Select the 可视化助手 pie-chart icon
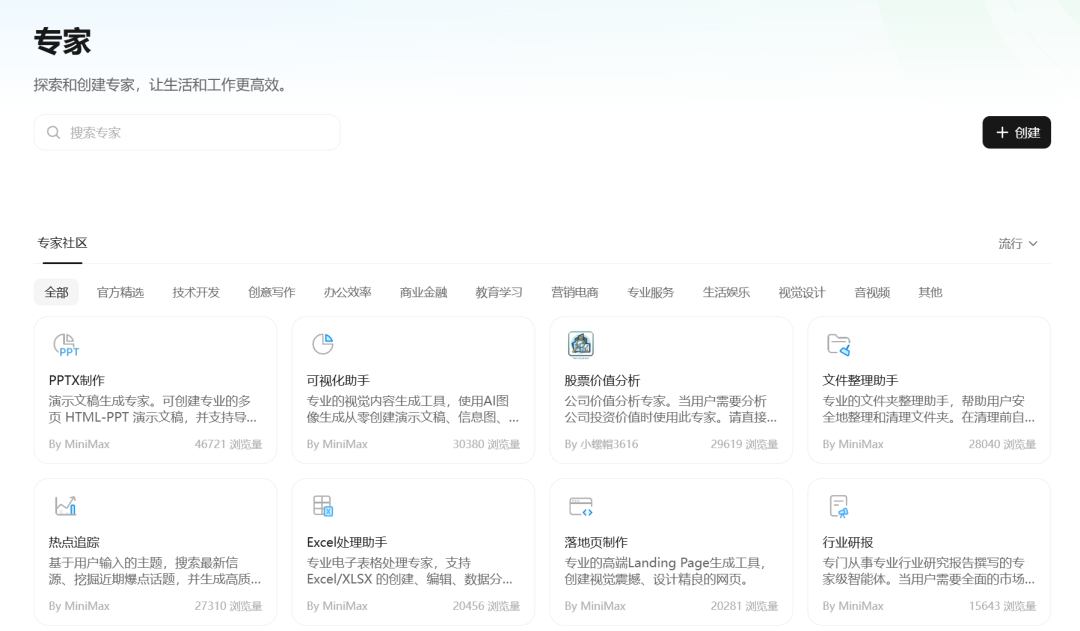 322,343
